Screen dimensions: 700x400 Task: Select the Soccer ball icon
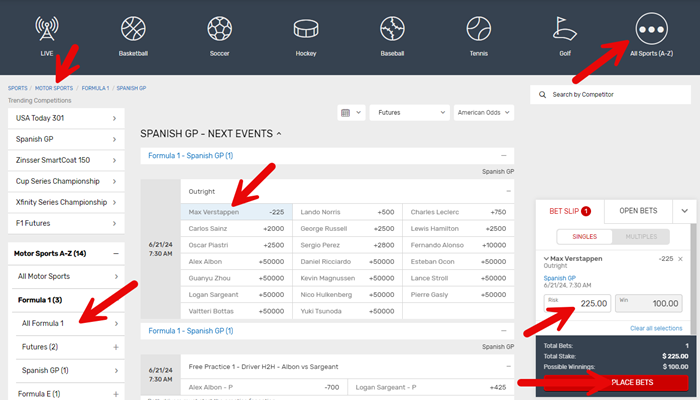click(x=219, y=28)
